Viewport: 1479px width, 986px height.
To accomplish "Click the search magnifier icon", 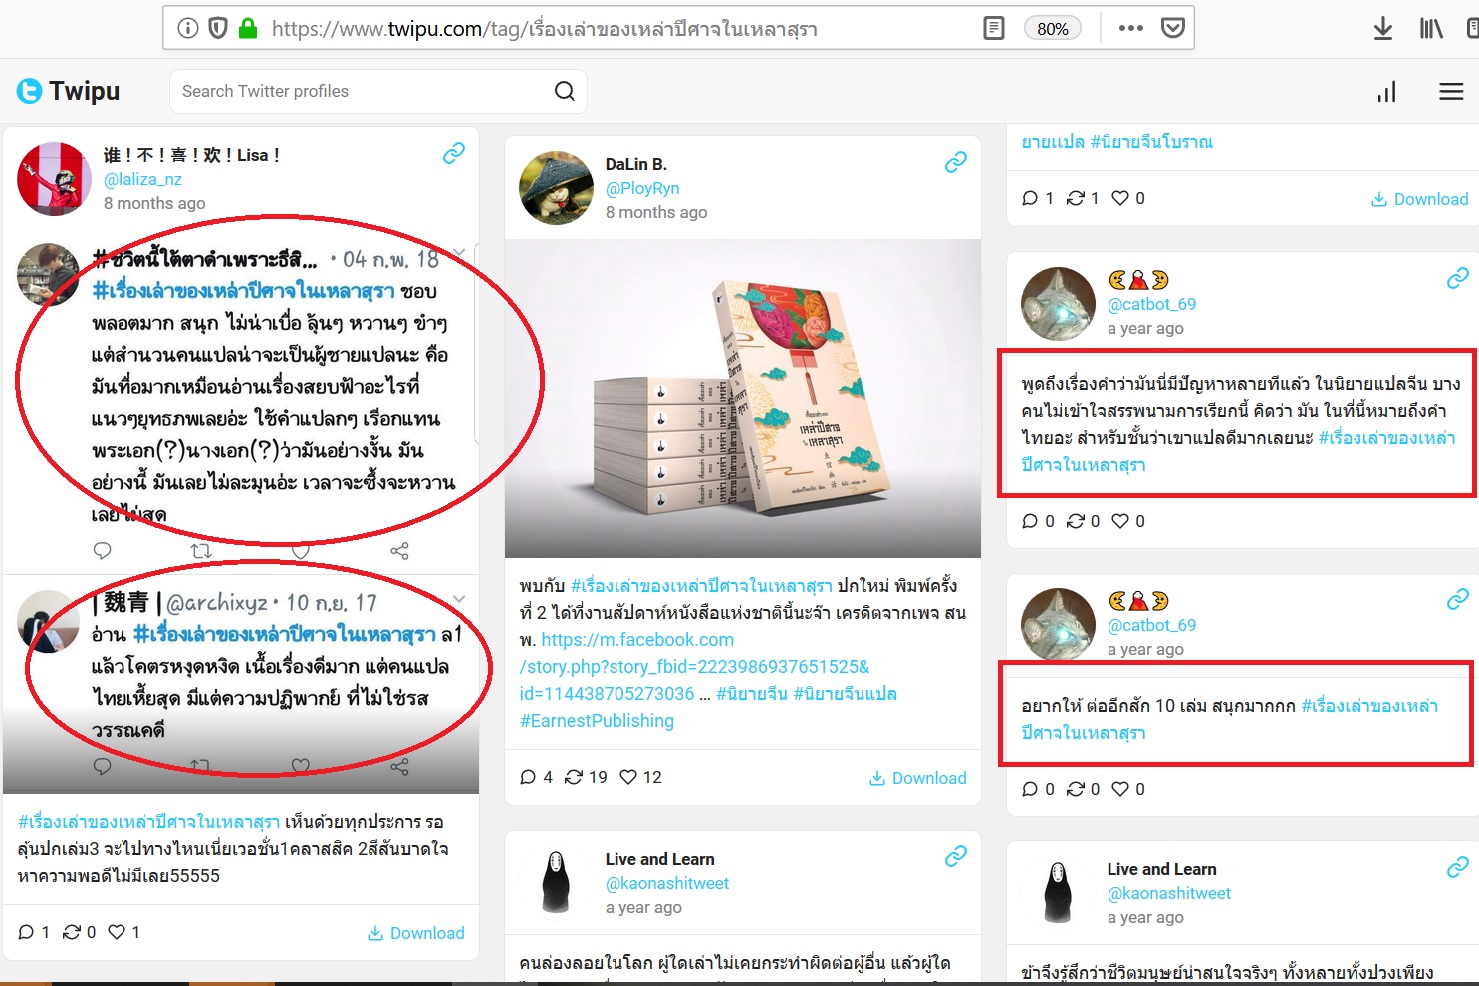I will click(564, 91).
